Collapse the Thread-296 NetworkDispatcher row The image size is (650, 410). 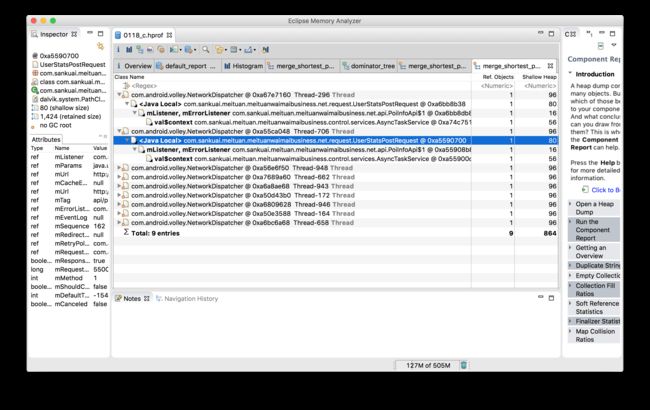pos(119,95)
